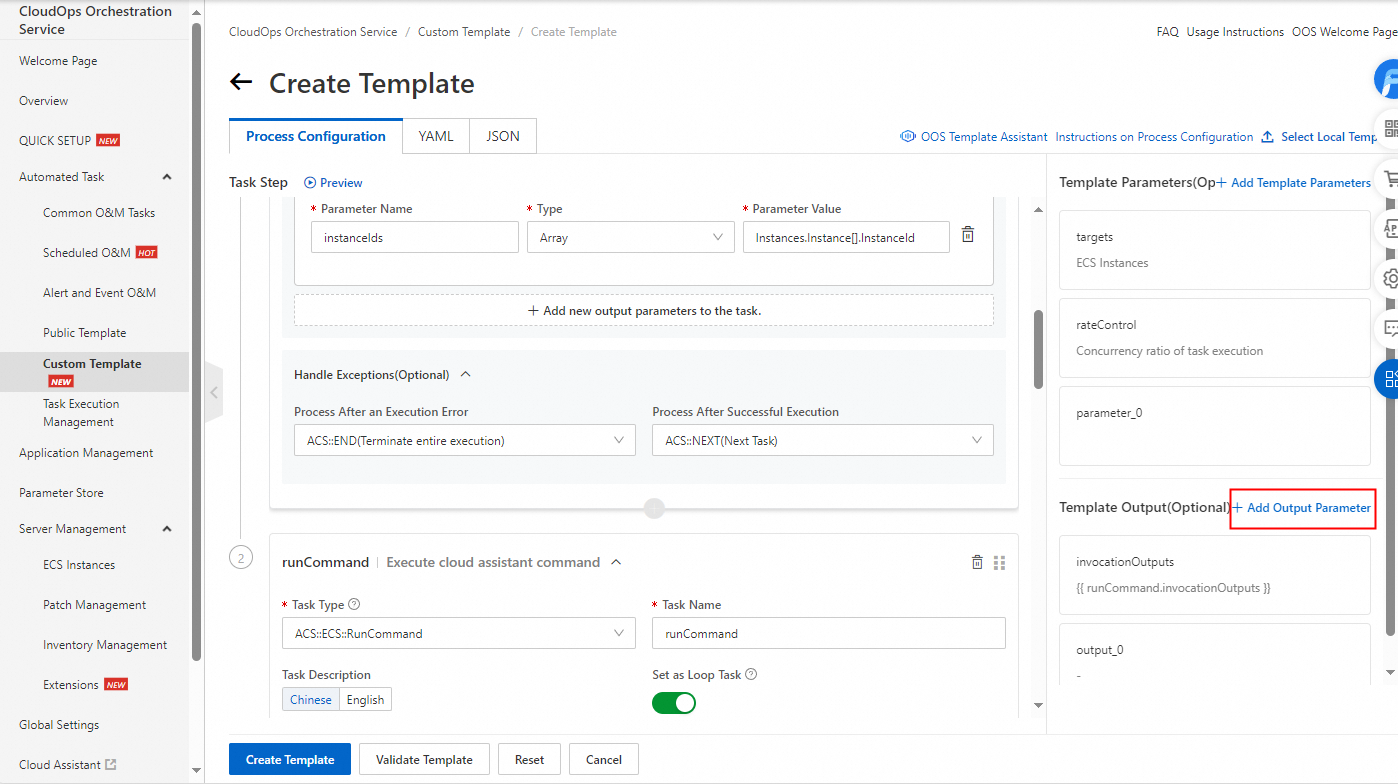The height and width of the screenshot is (784, 1398).
Task: Click the Reset button
Action: tap(530, 760)
